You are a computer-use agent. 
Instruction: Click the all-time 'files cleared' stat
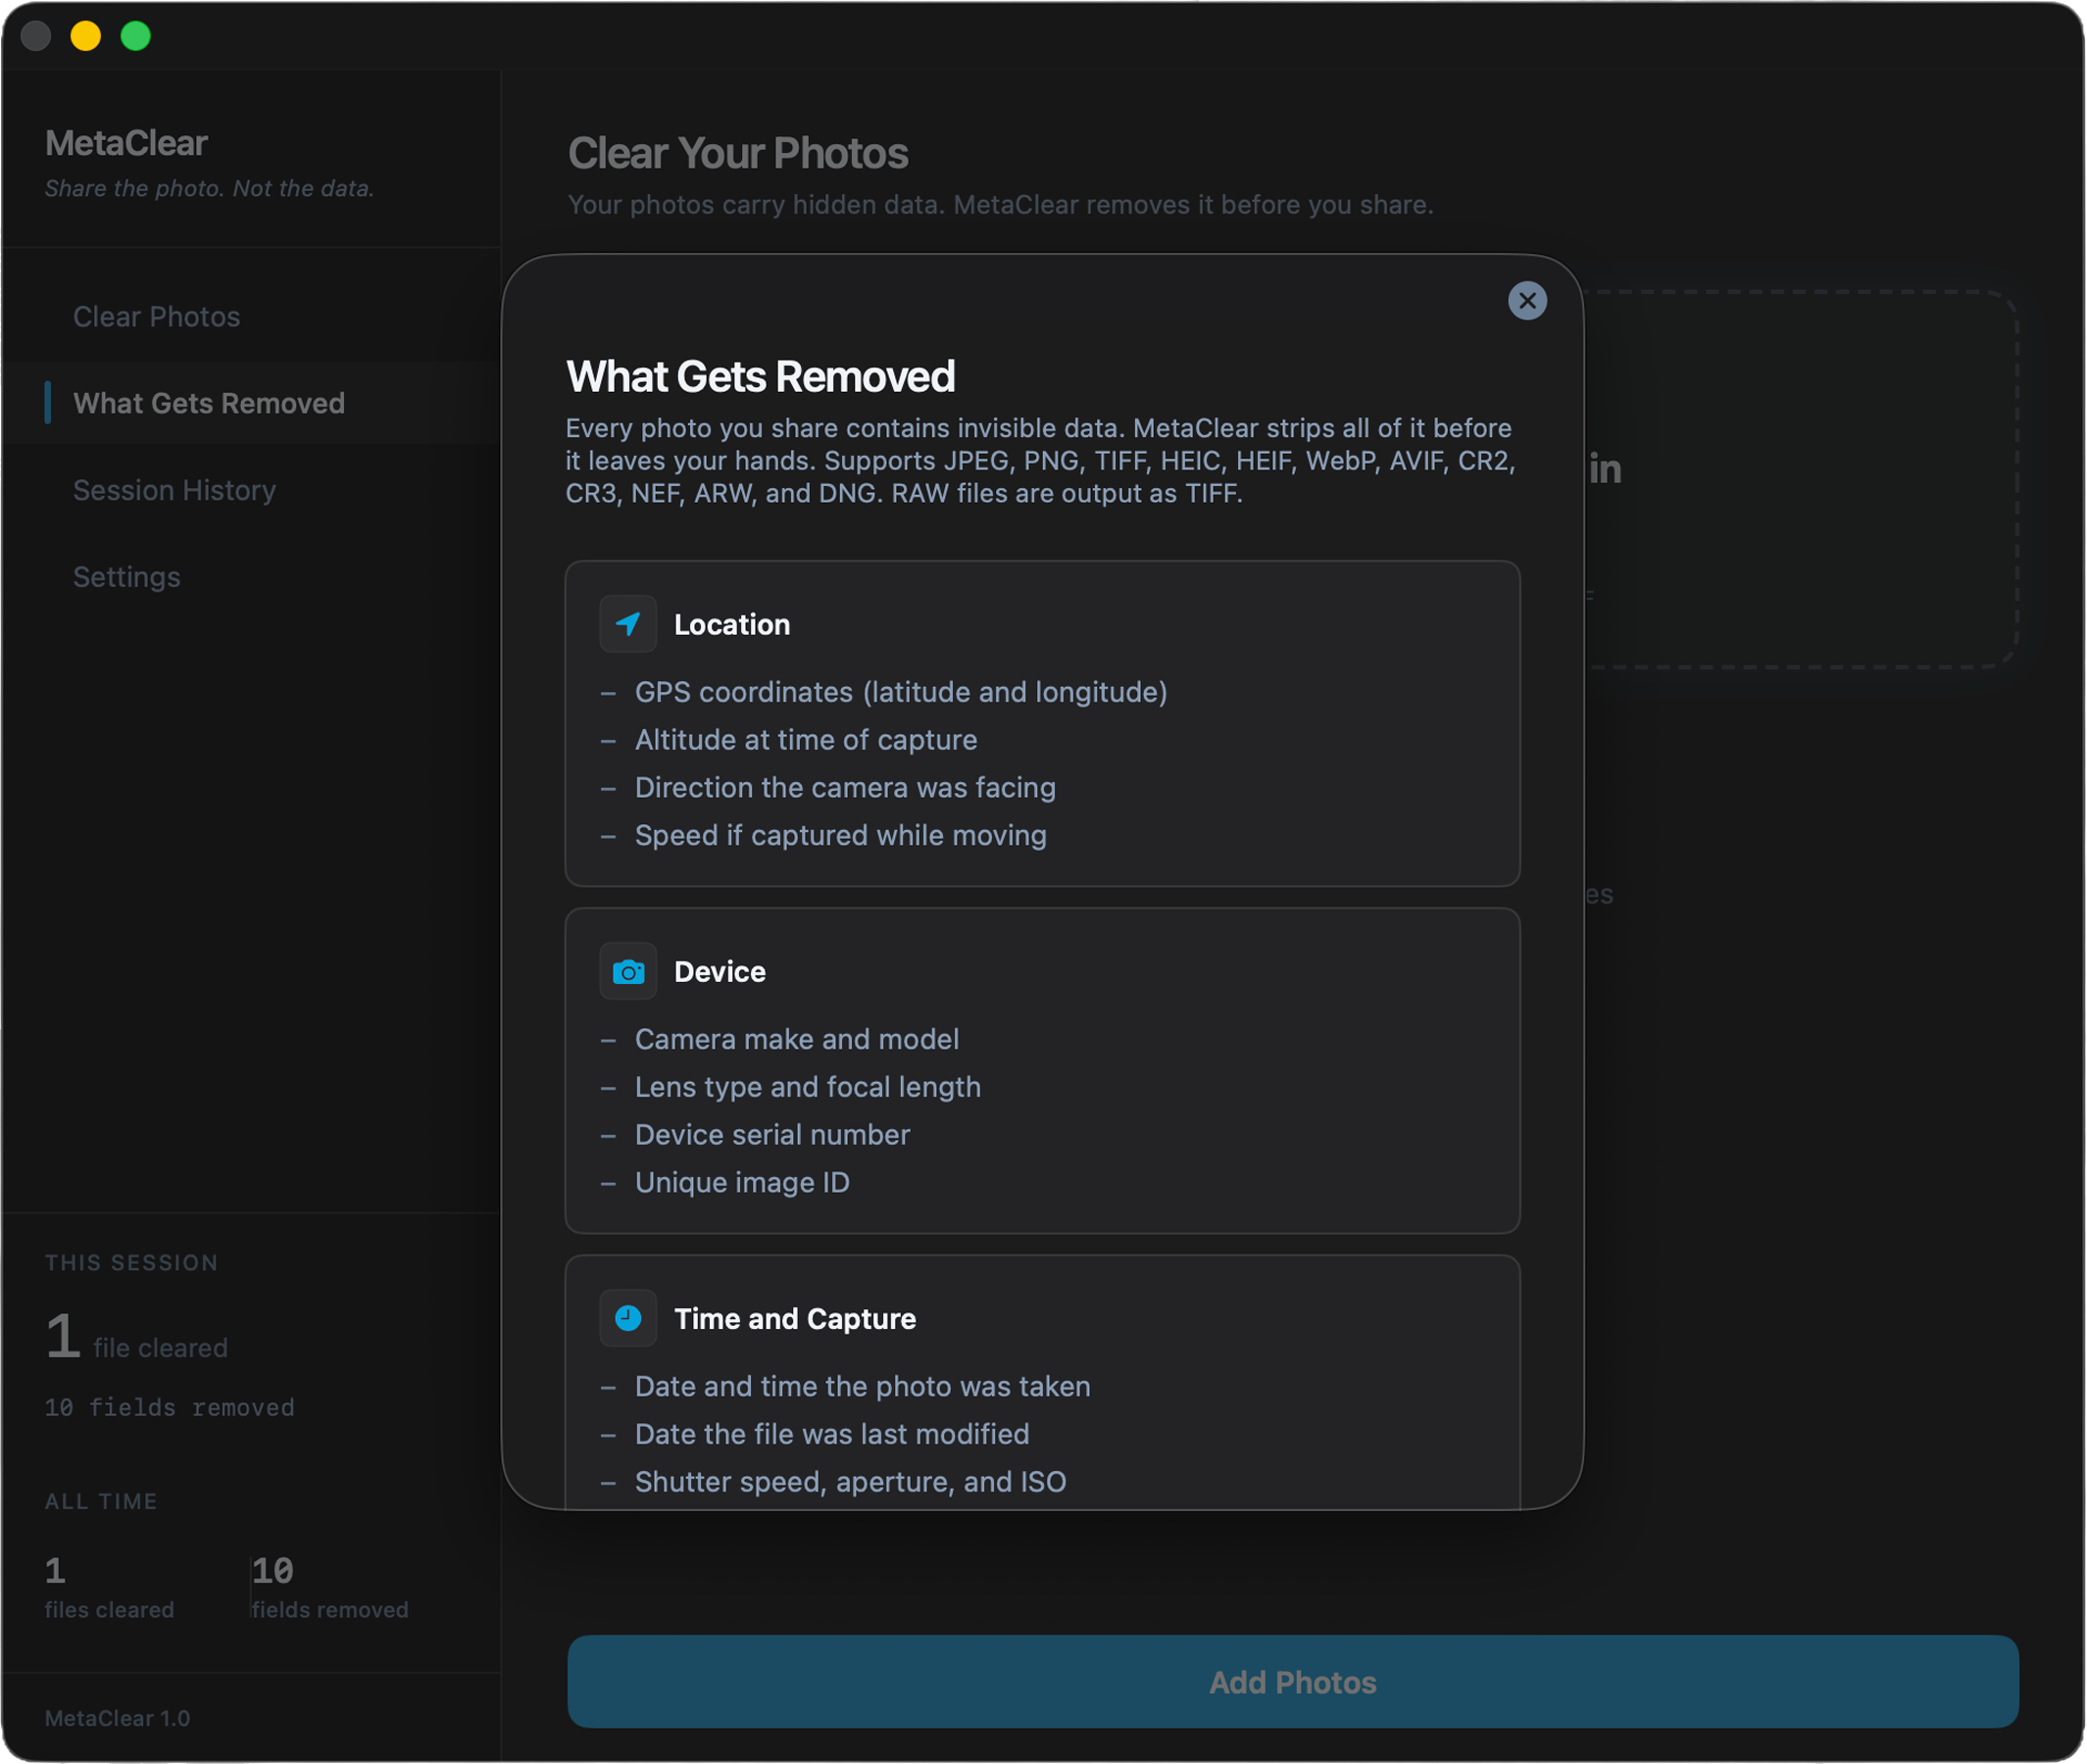[x=109, y=1588]
